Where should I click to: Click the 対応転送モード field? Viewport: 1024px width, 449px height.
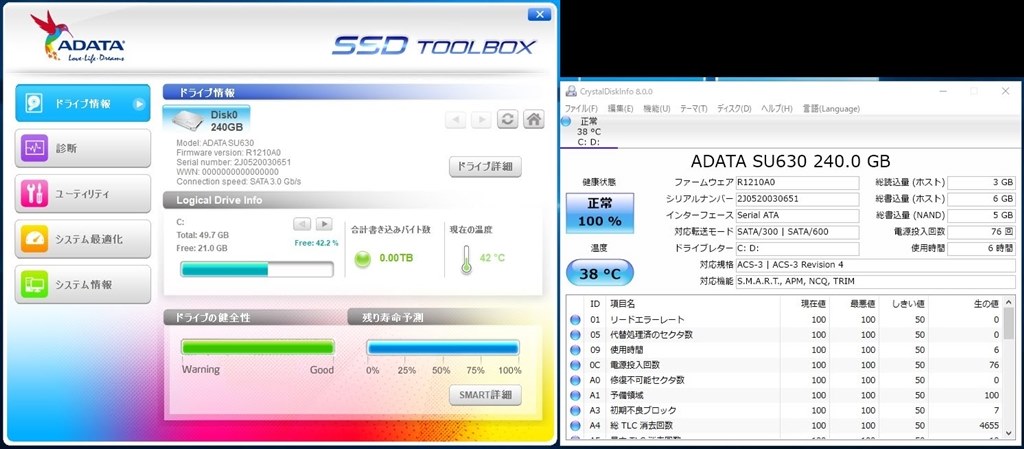(797, 232)
